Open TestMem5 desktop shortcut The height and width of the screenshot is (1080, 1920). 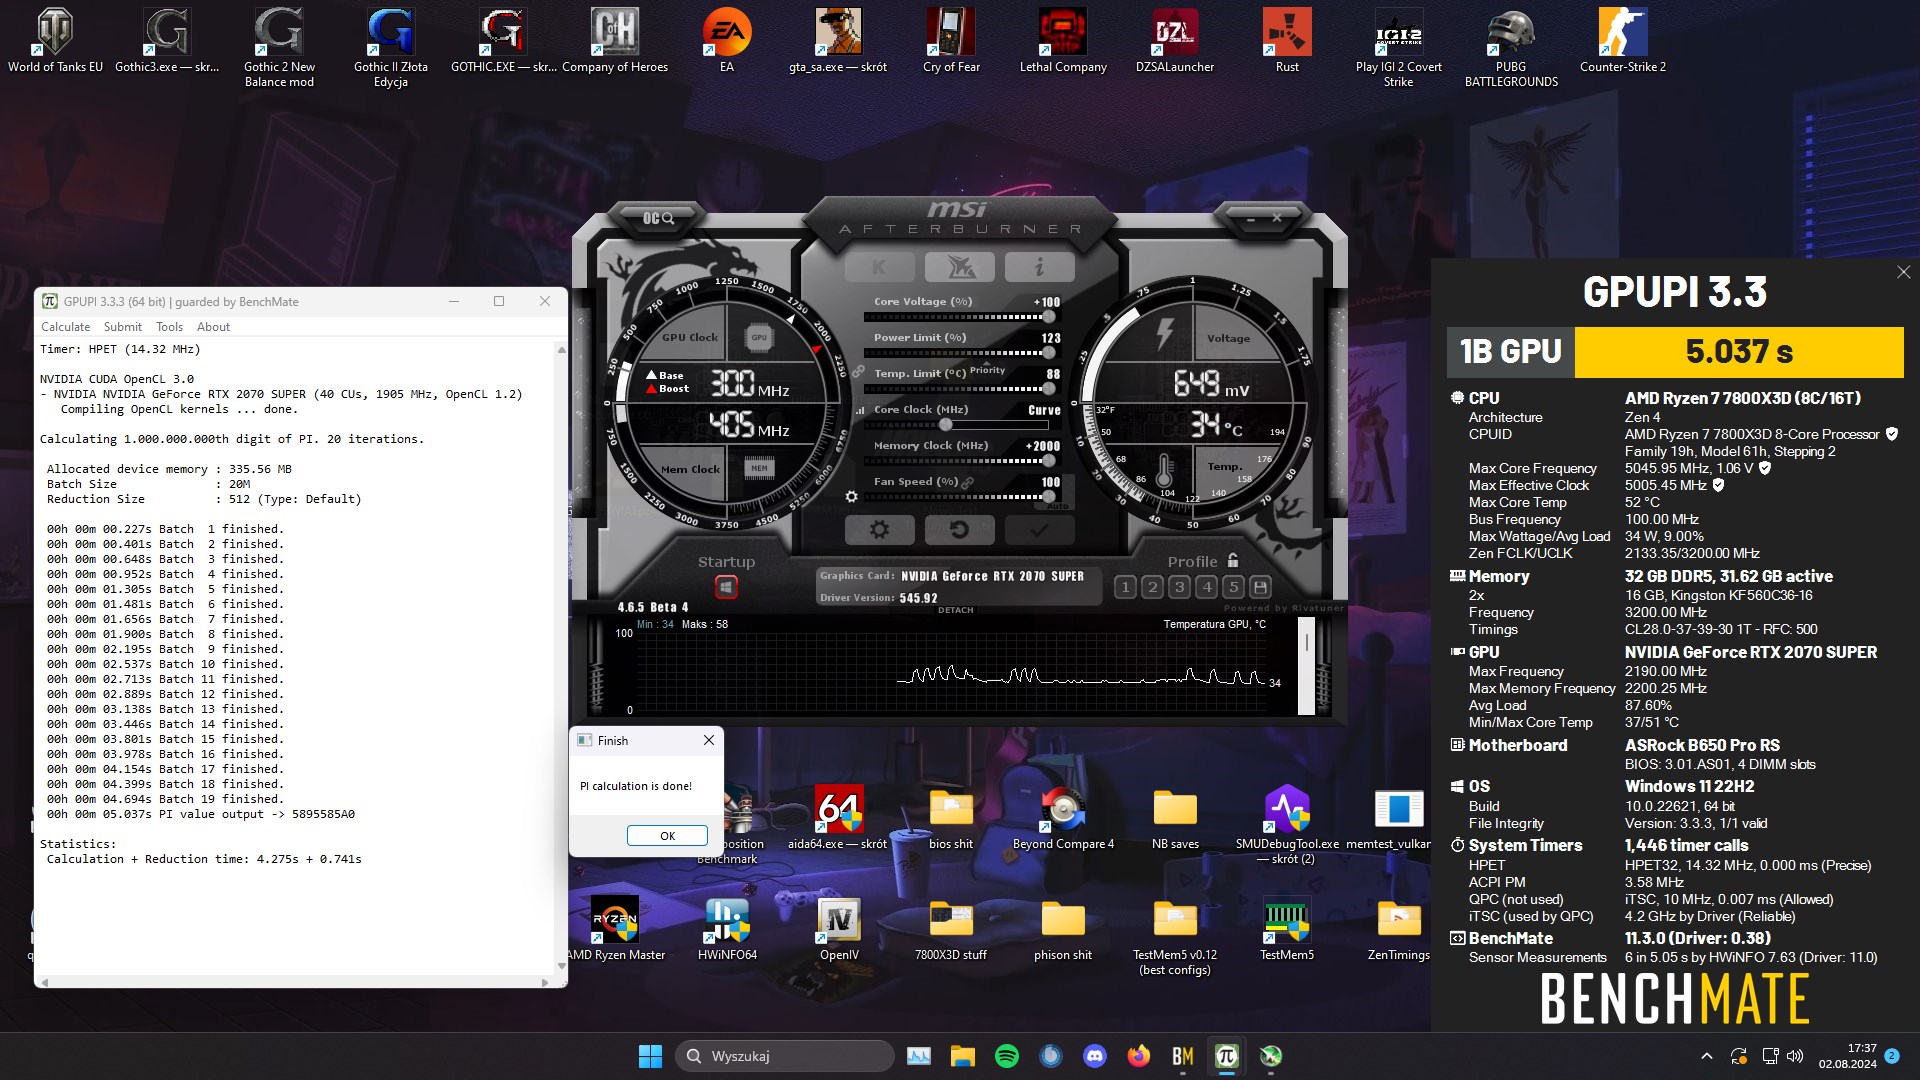pos(1287,929)
